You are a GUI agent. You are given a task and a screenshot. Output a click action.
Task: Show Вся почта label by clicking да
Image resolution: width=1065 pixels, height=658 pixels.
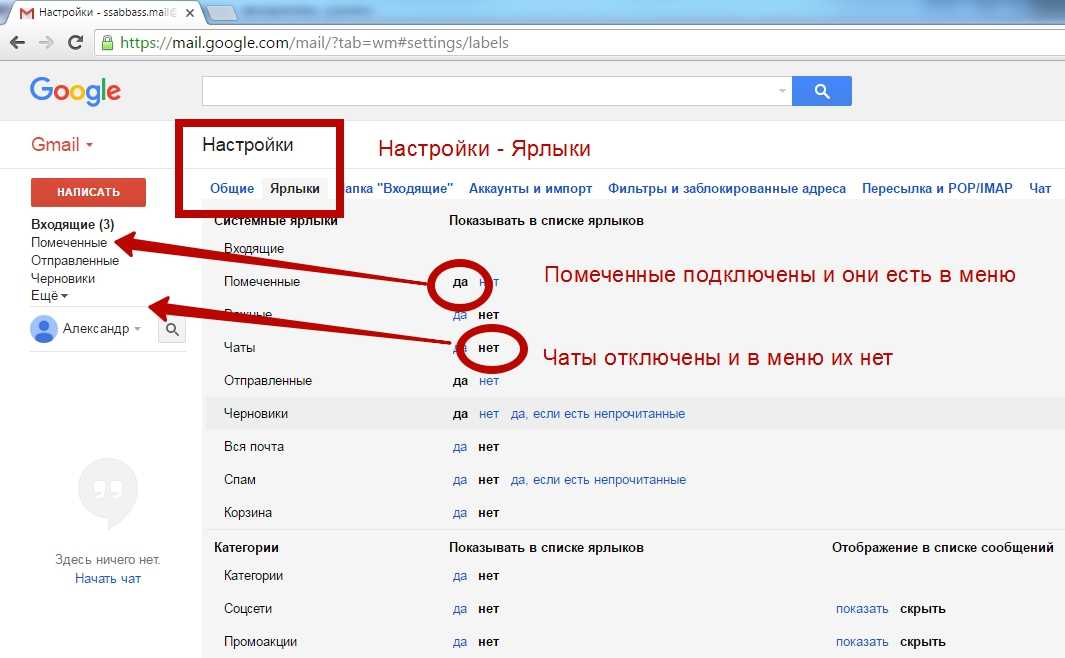[459, 447]
